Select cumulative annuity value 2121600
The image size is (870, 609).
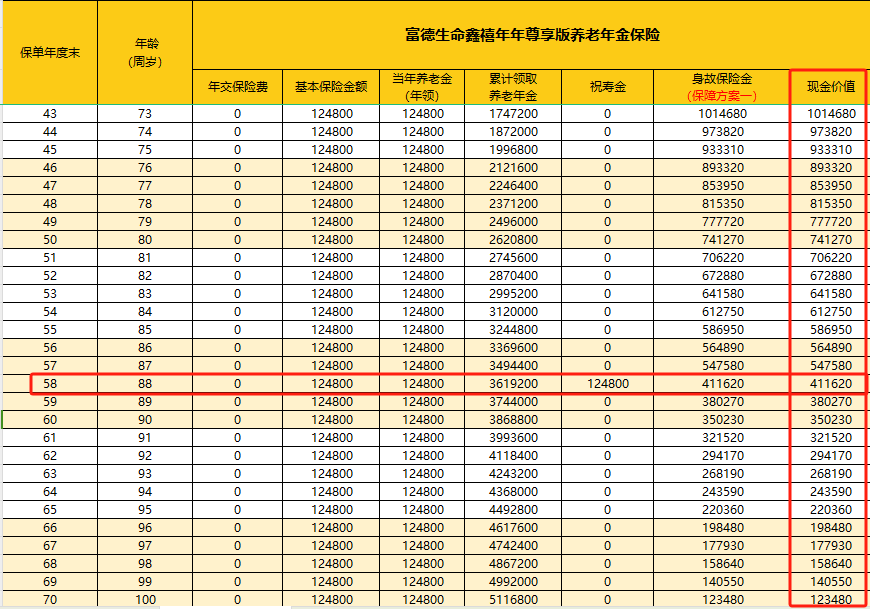513,168
